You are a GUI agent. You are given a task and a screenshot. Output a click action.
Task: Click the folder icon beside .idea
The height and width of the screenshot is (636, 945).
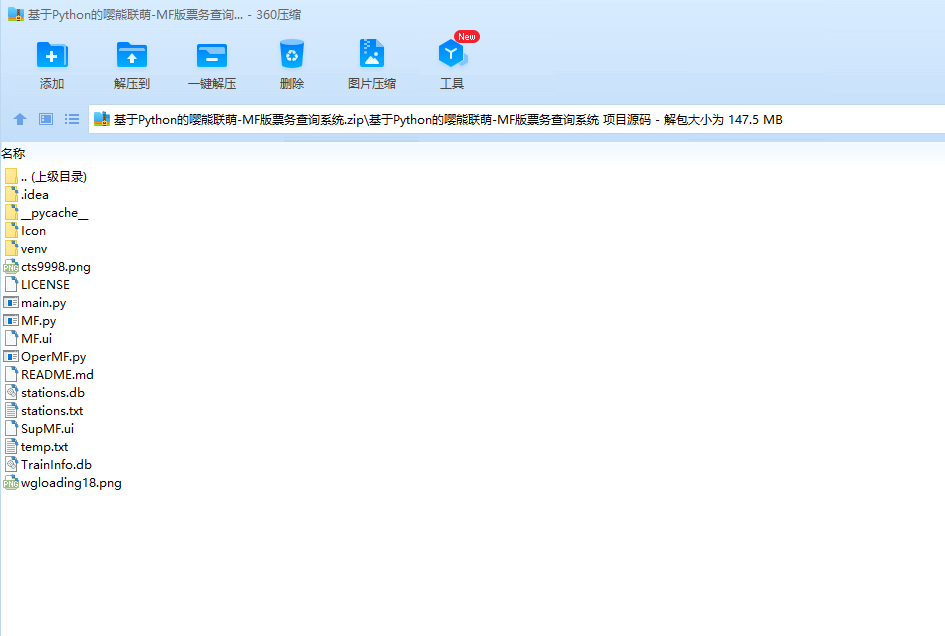coord(11,195)
